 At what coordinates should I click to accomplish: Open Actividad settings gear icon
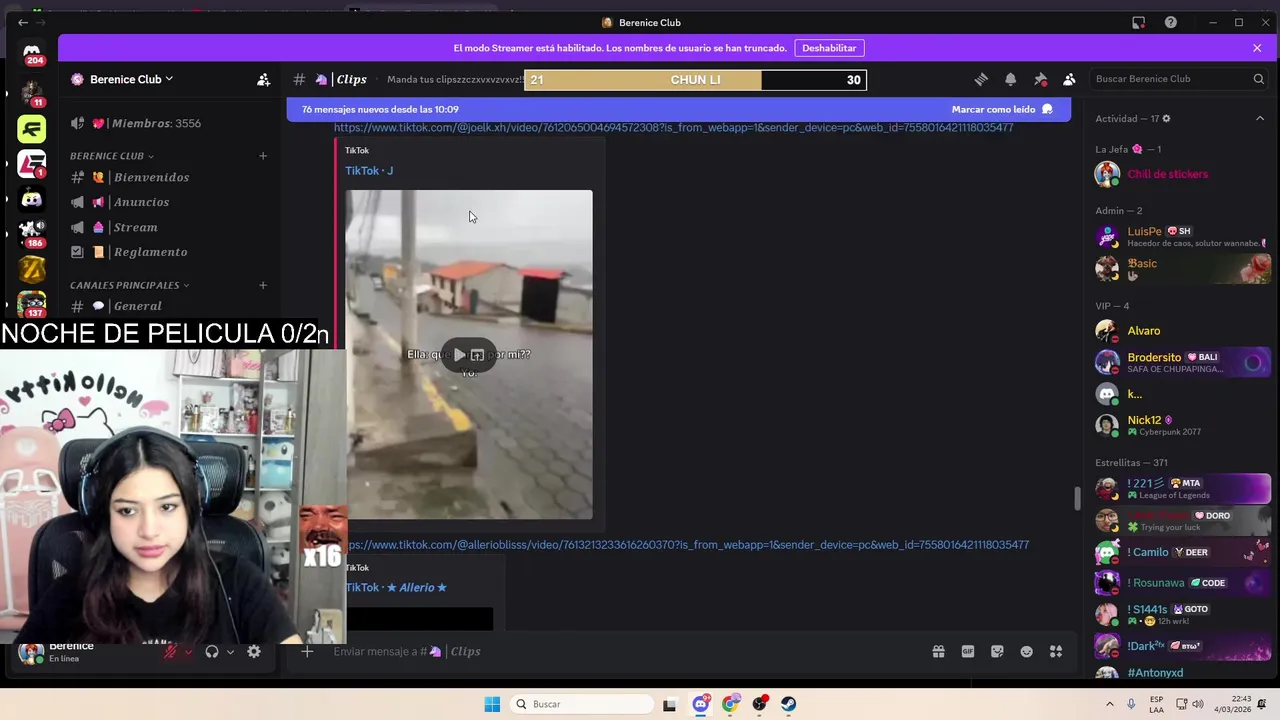(x=1166, y=118)
